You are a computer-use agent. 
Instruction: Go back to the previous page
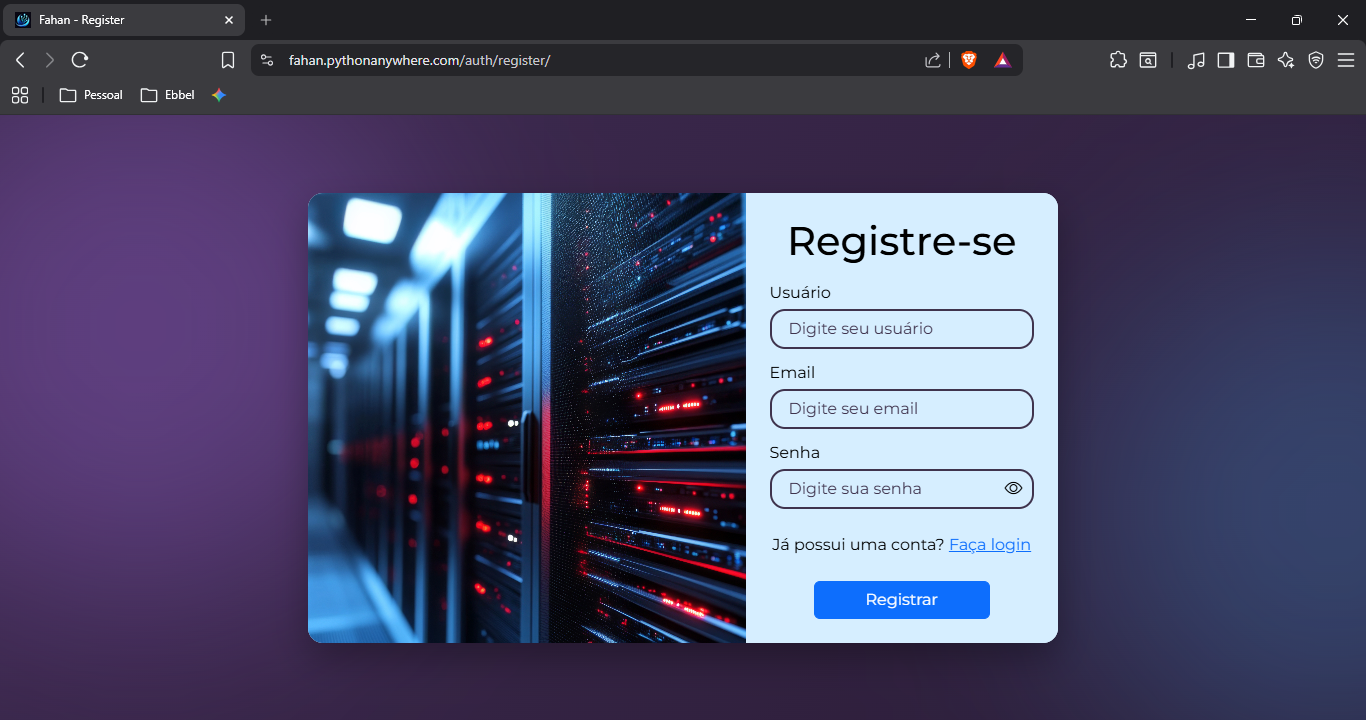20,60
